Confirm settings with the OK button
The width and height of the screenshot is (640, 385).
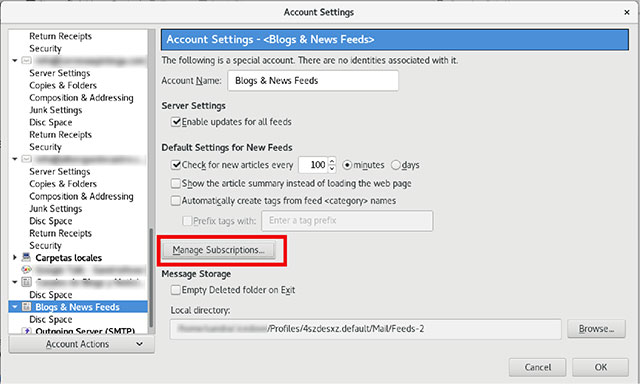pyautogui.click(x=600, y=367)
